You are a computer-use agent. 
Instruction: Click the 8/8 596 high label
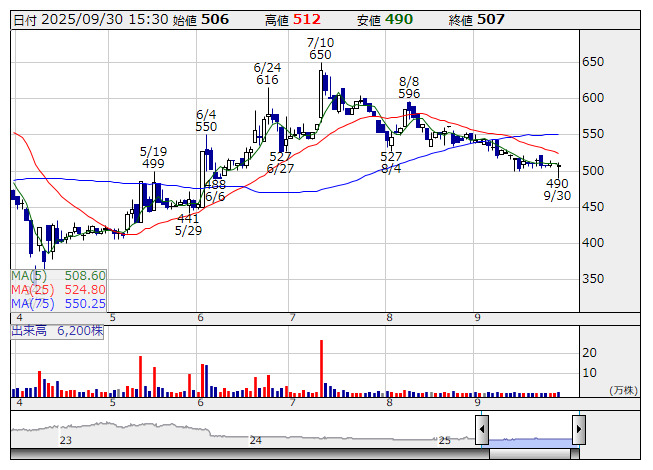tap(409, 87)
